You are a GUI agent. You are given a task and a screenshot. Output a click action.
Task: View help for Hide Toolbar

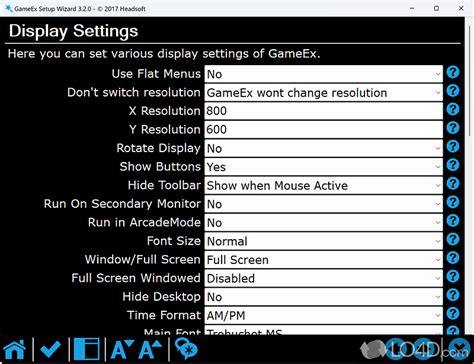tap(453, 184)
